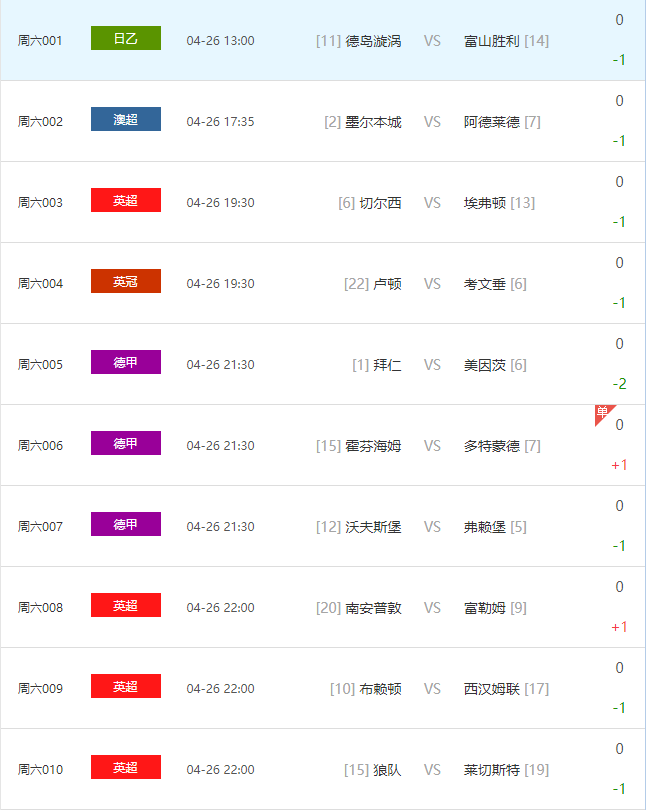This screenshot has width=646, height=810.
Task: Click the VS between 切尔西 and 埃弗顿
Action: click(432, 203)
